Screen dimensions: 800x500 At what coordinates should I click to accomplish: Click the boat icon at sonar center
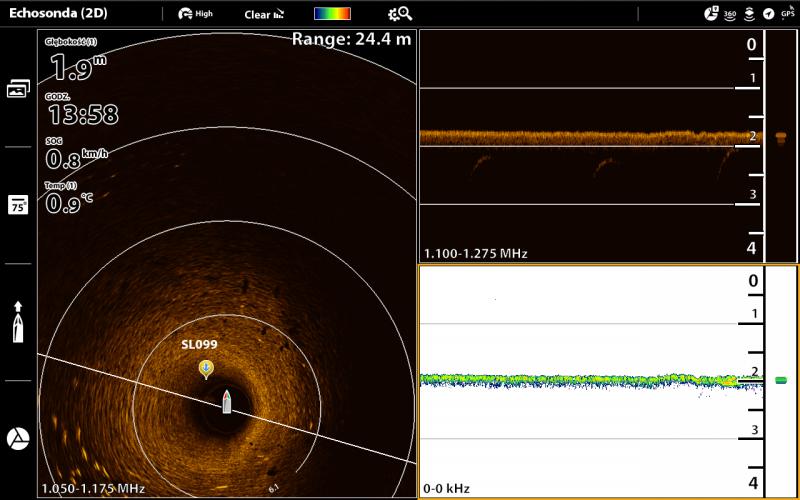[x=227, y=402]
